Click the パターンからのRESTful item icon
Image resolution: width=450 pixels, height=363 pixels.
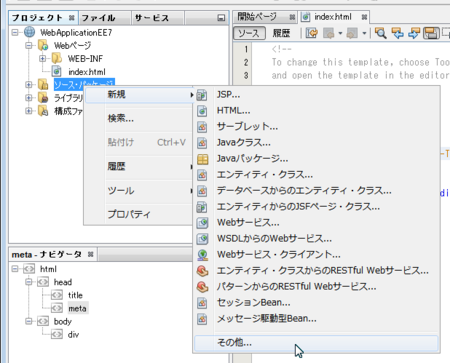pos(202,287)
